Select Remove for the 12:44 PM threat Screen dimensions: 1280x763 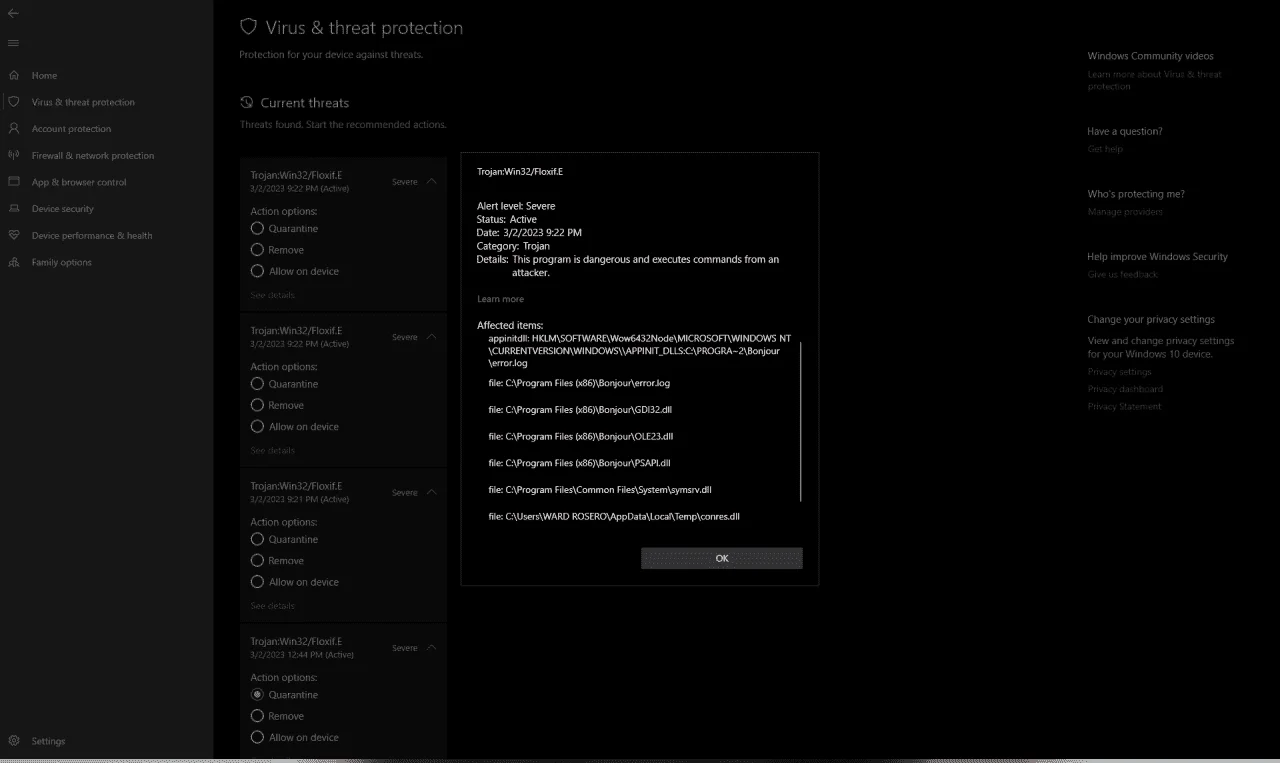pyautogui.click(x=257, y=716)
